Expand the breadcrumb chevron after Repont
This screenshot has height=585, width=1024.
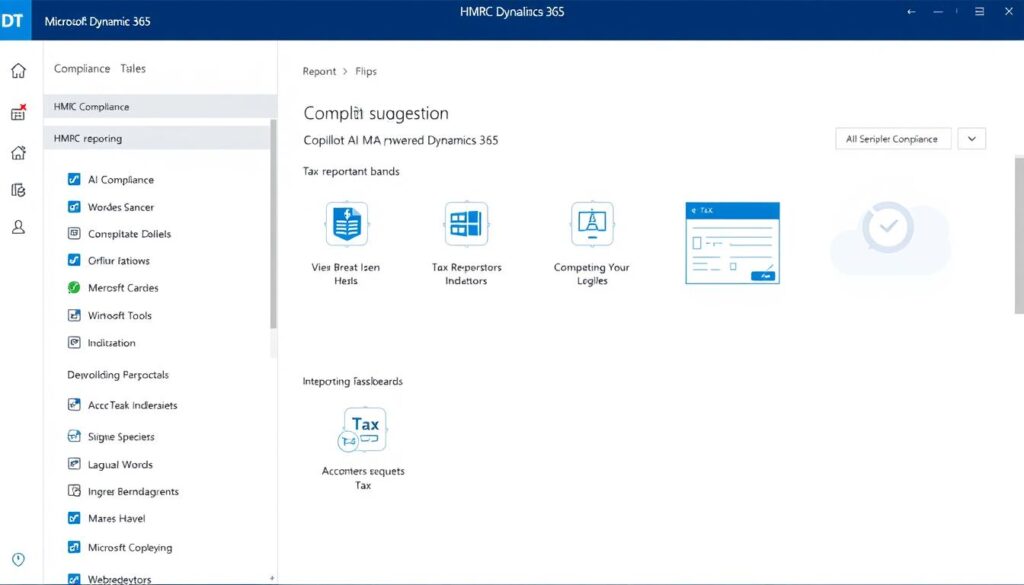coord(345,71)
